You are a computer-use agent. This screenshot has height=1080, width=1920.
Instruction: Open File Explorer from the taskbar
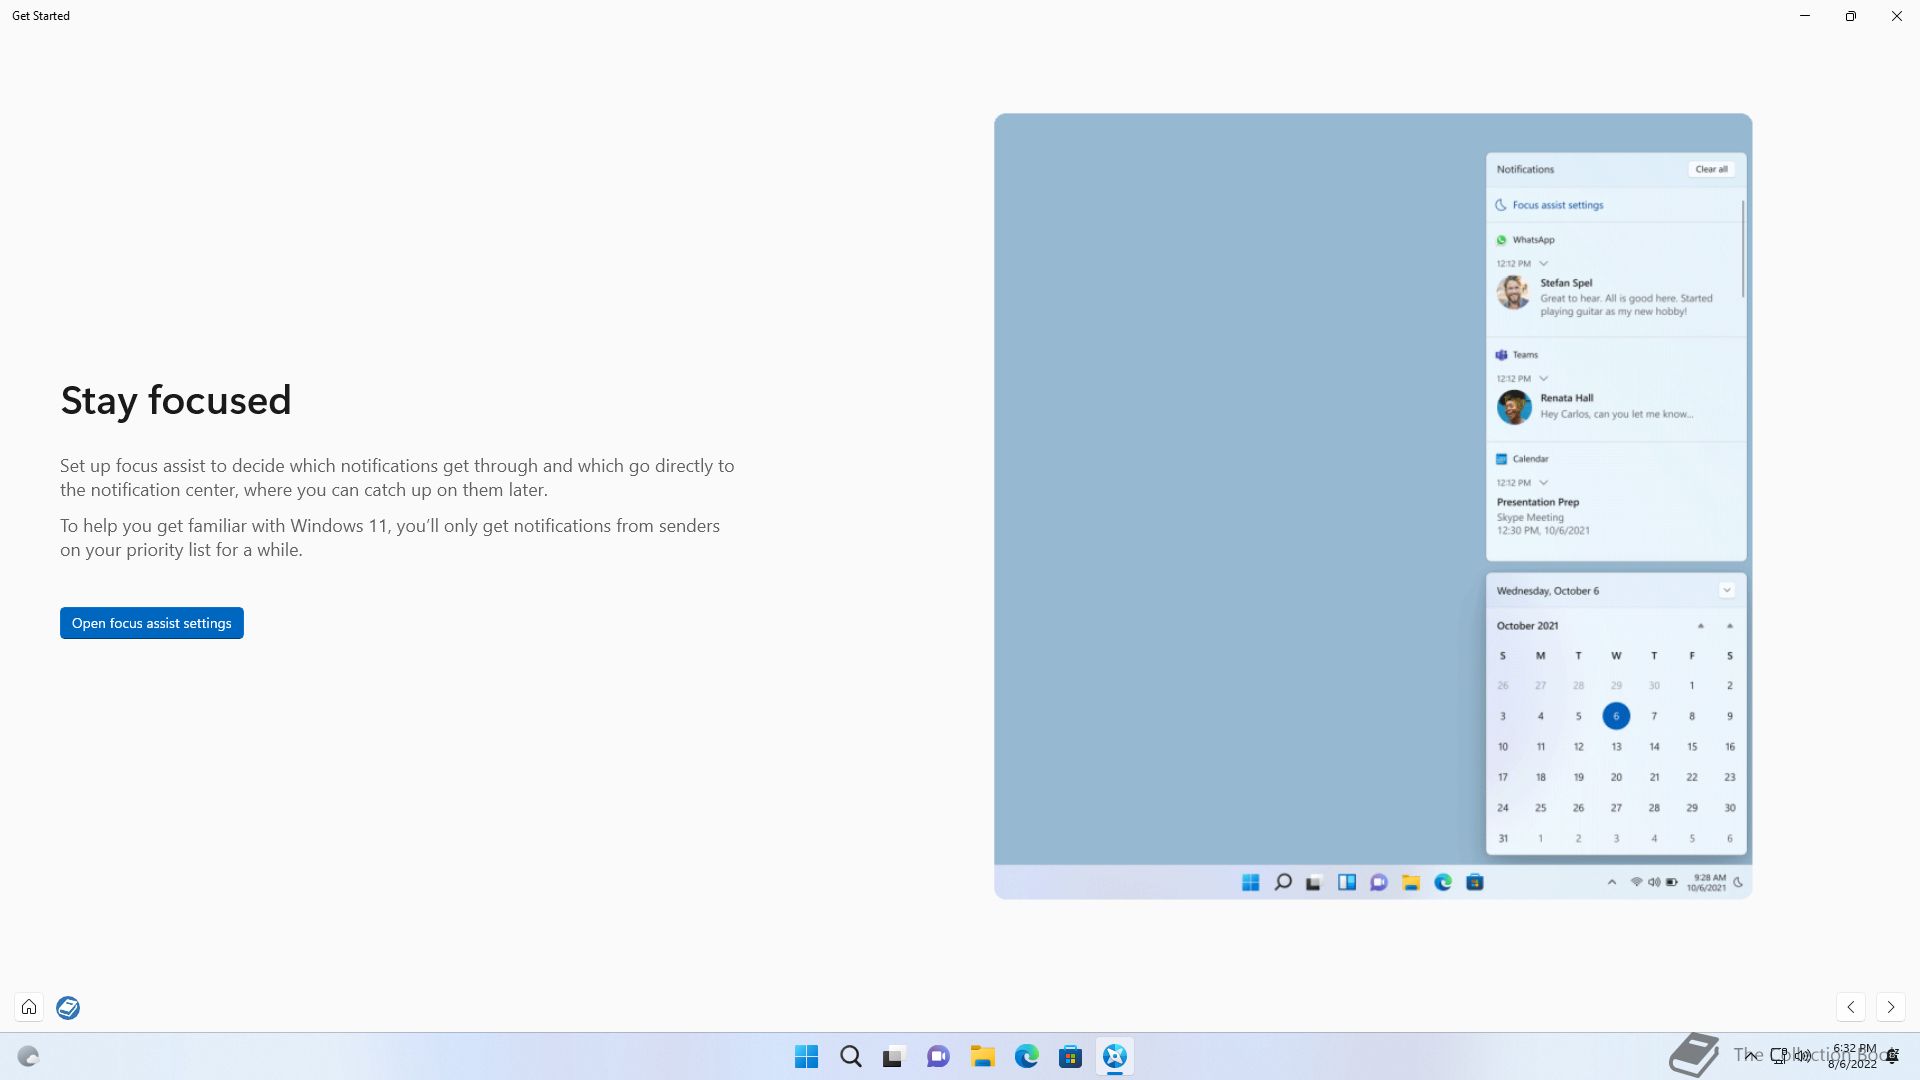coord(982,1056)
